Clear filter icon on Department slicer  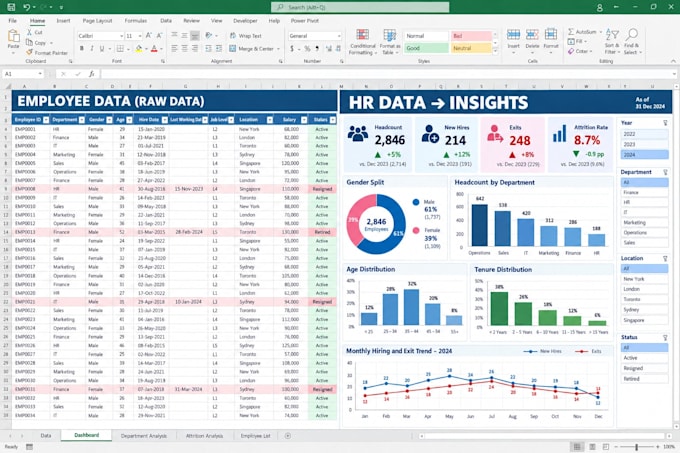tap(665, 172)
